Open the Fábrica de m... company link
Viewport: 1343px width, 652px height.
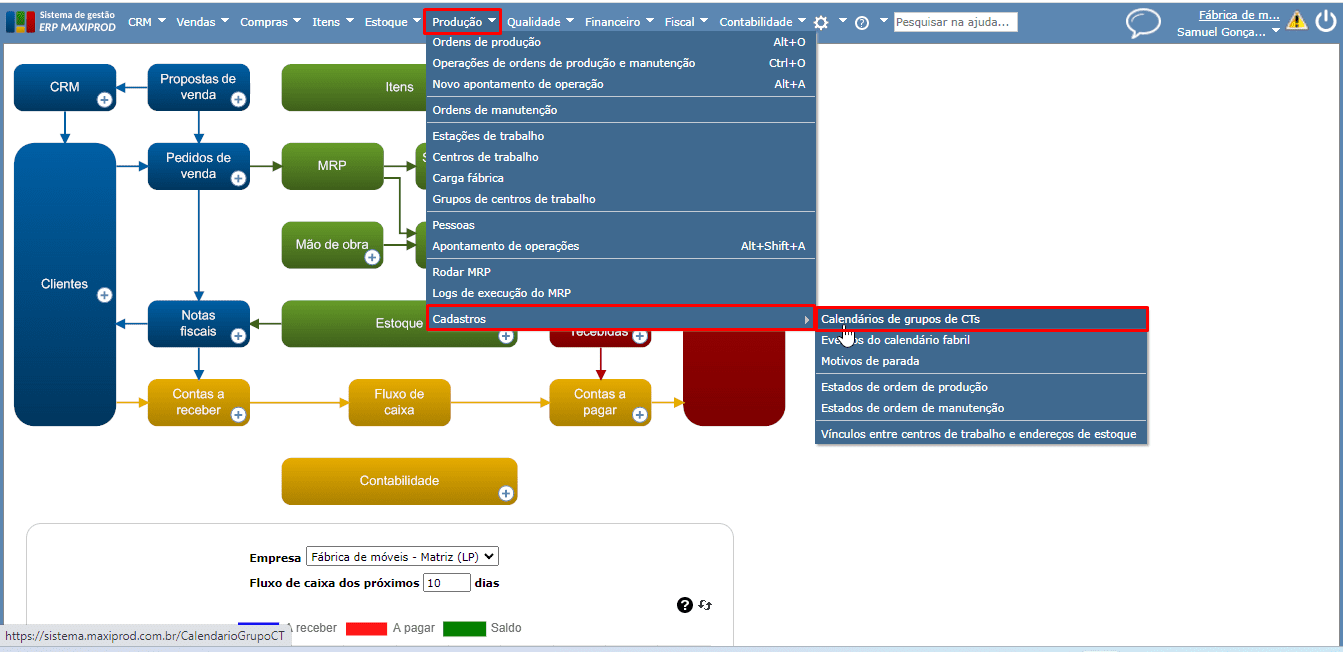(x=1239, y=15)
